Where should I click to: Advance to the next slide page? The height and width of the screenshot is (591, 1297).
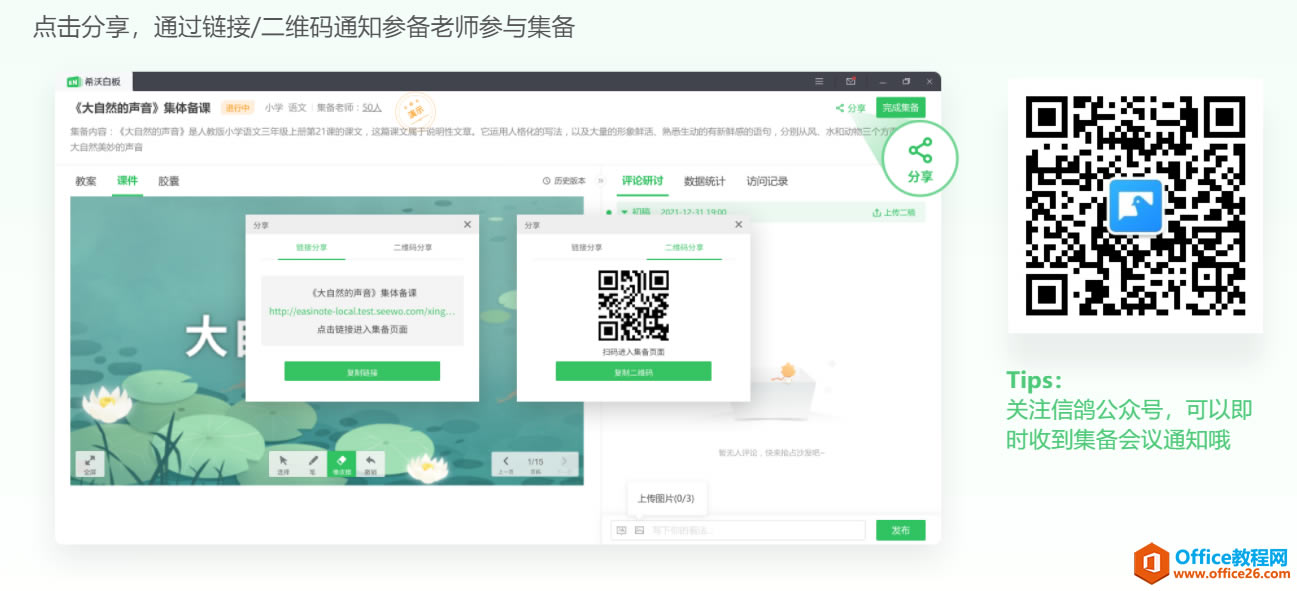[x=564, y=464]
